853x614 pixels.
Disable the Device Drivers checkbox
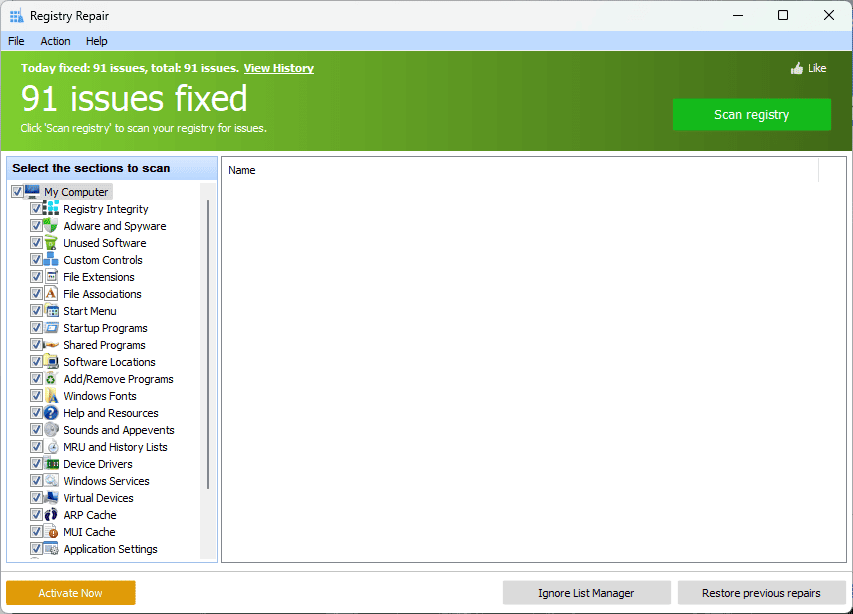click(x=36, y=463)
